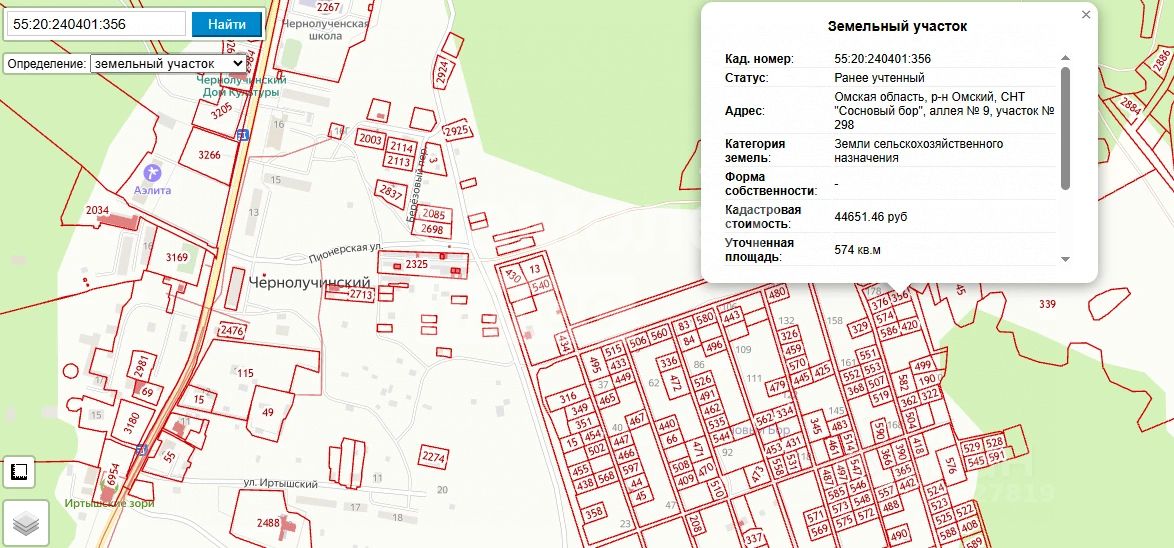Screen dimensions: 1174x548
Task: Click the bus stop icon near parcel 3180
Action: [x=142, y=449]
